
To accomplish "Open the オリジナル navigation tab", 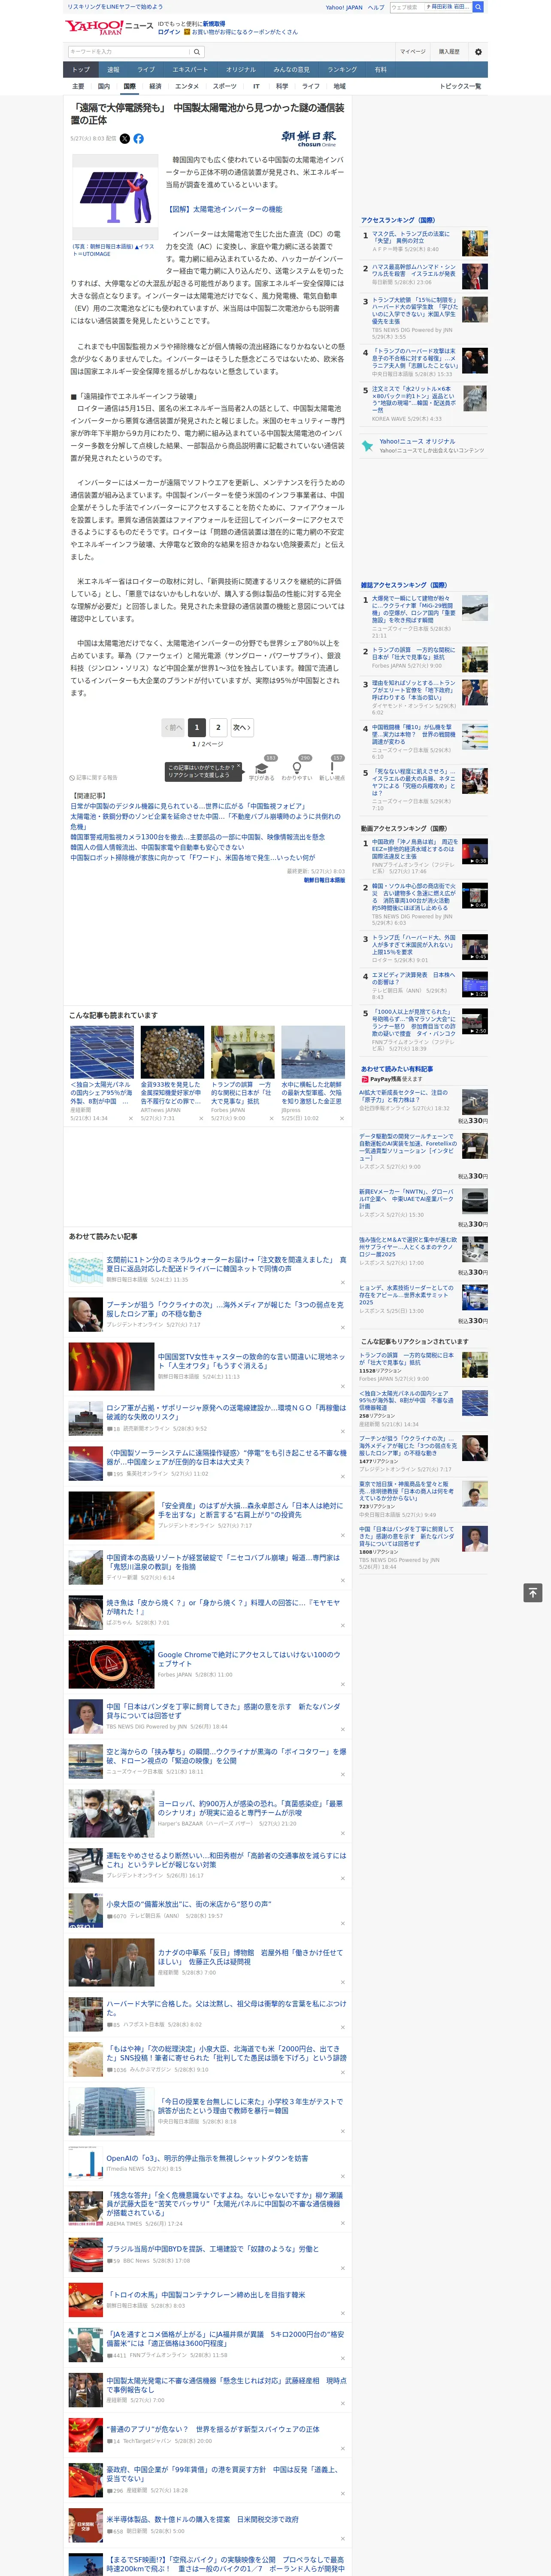I will 241,69.
